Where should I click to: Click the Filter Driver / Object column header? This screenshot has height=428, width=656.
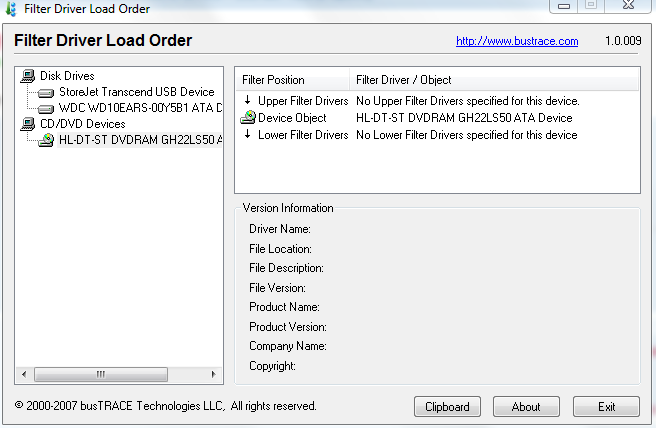click(x=495, y=79)
